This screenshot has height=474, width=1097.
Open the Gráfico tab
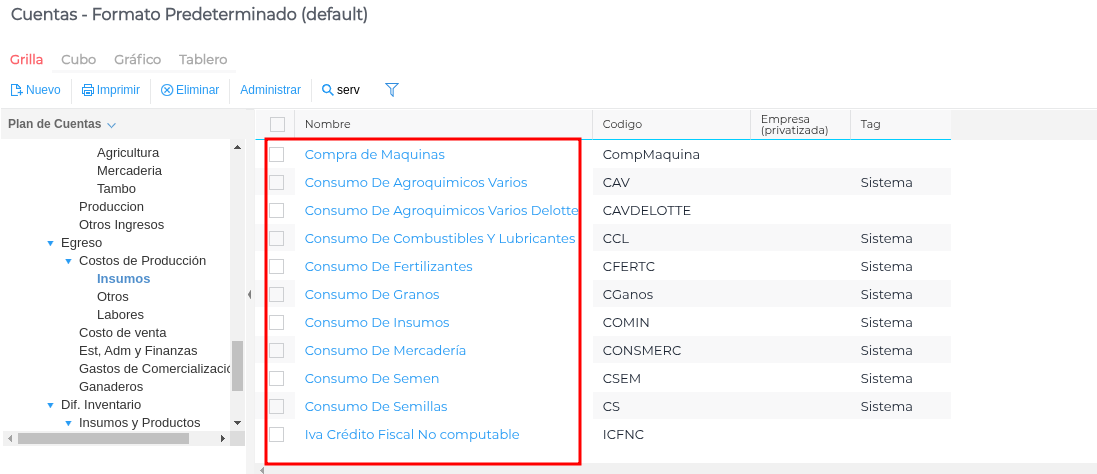[137, 60]
